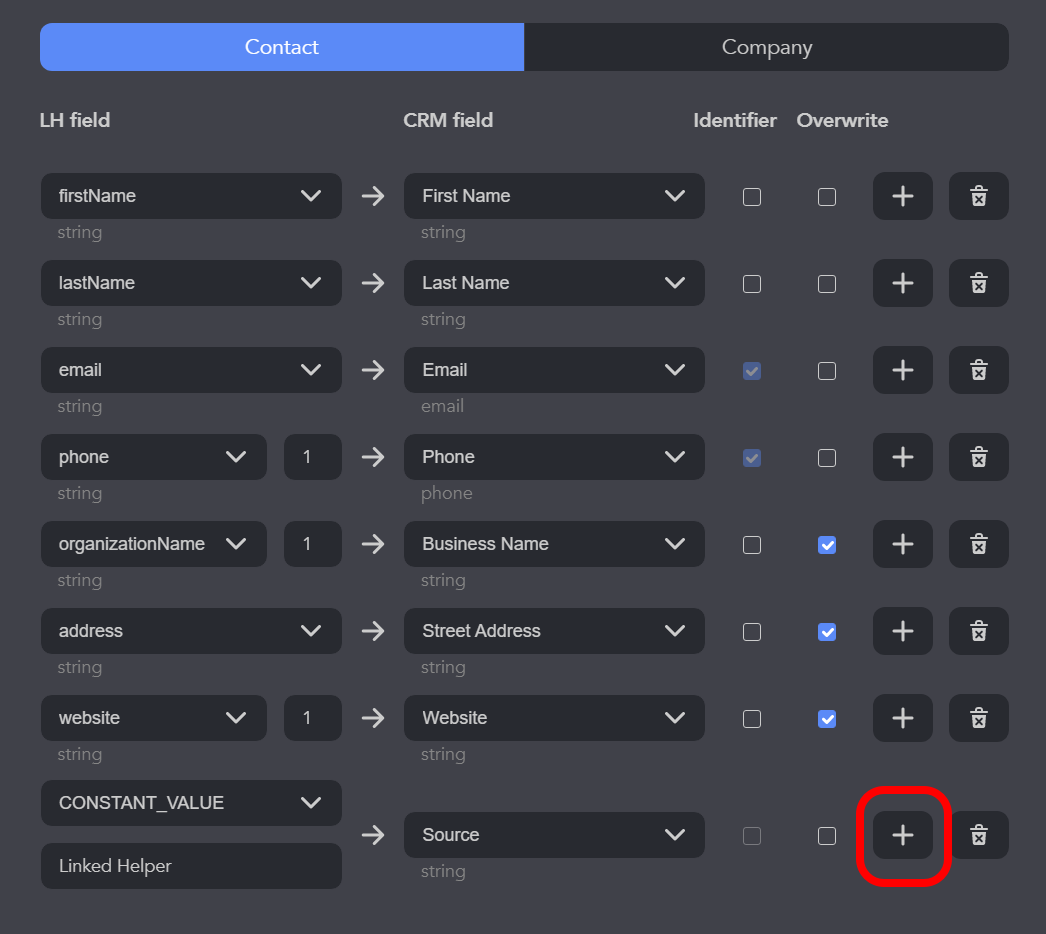Toggle Overwrite checkbox for Source
Viewport: 1046px width, 934px height.
coord(827,836)
